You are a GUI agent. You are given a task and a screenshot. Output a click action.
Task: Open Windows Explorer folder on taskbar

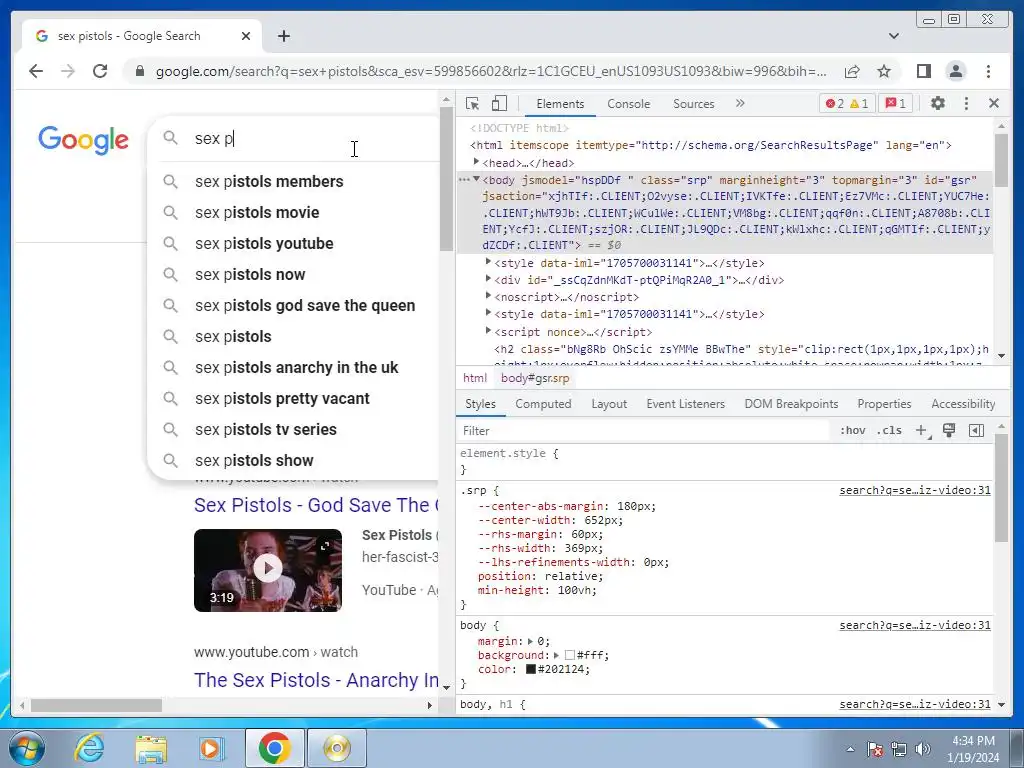tap(150, 748)
